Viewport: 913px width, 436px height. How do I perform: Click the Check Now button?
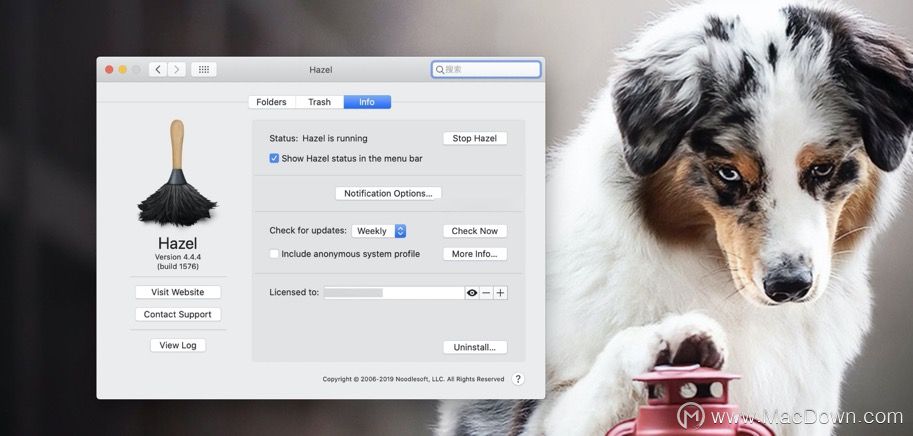click(475, 231)
